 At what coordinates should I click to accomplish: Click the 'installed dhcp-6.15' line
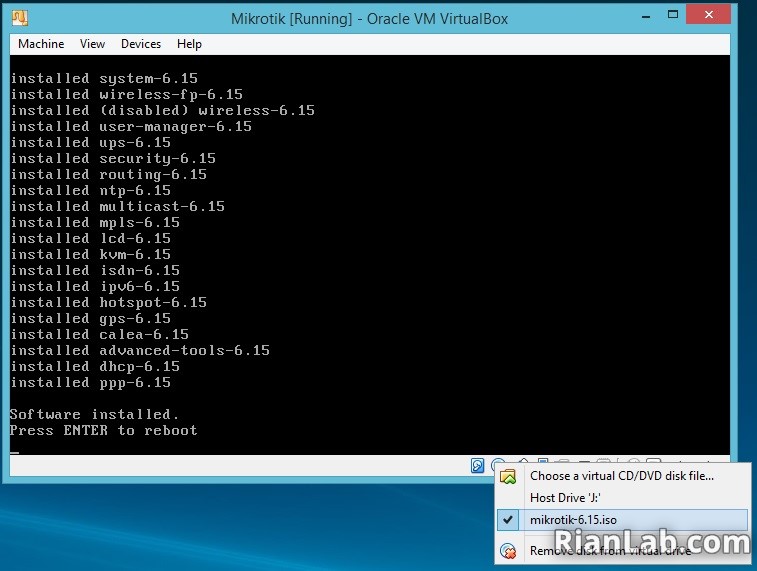tap(95, 366)
